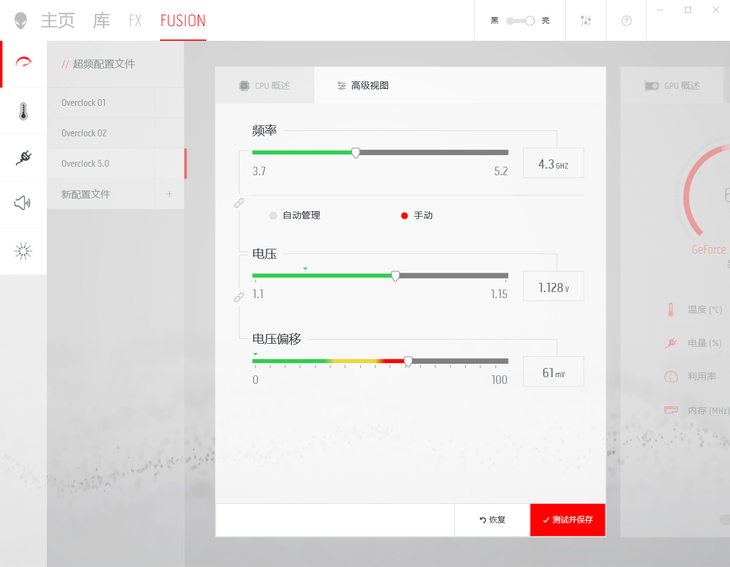Click the 恢复 restore button
This screenshot has height=567, width=730.
pos(492,520)
